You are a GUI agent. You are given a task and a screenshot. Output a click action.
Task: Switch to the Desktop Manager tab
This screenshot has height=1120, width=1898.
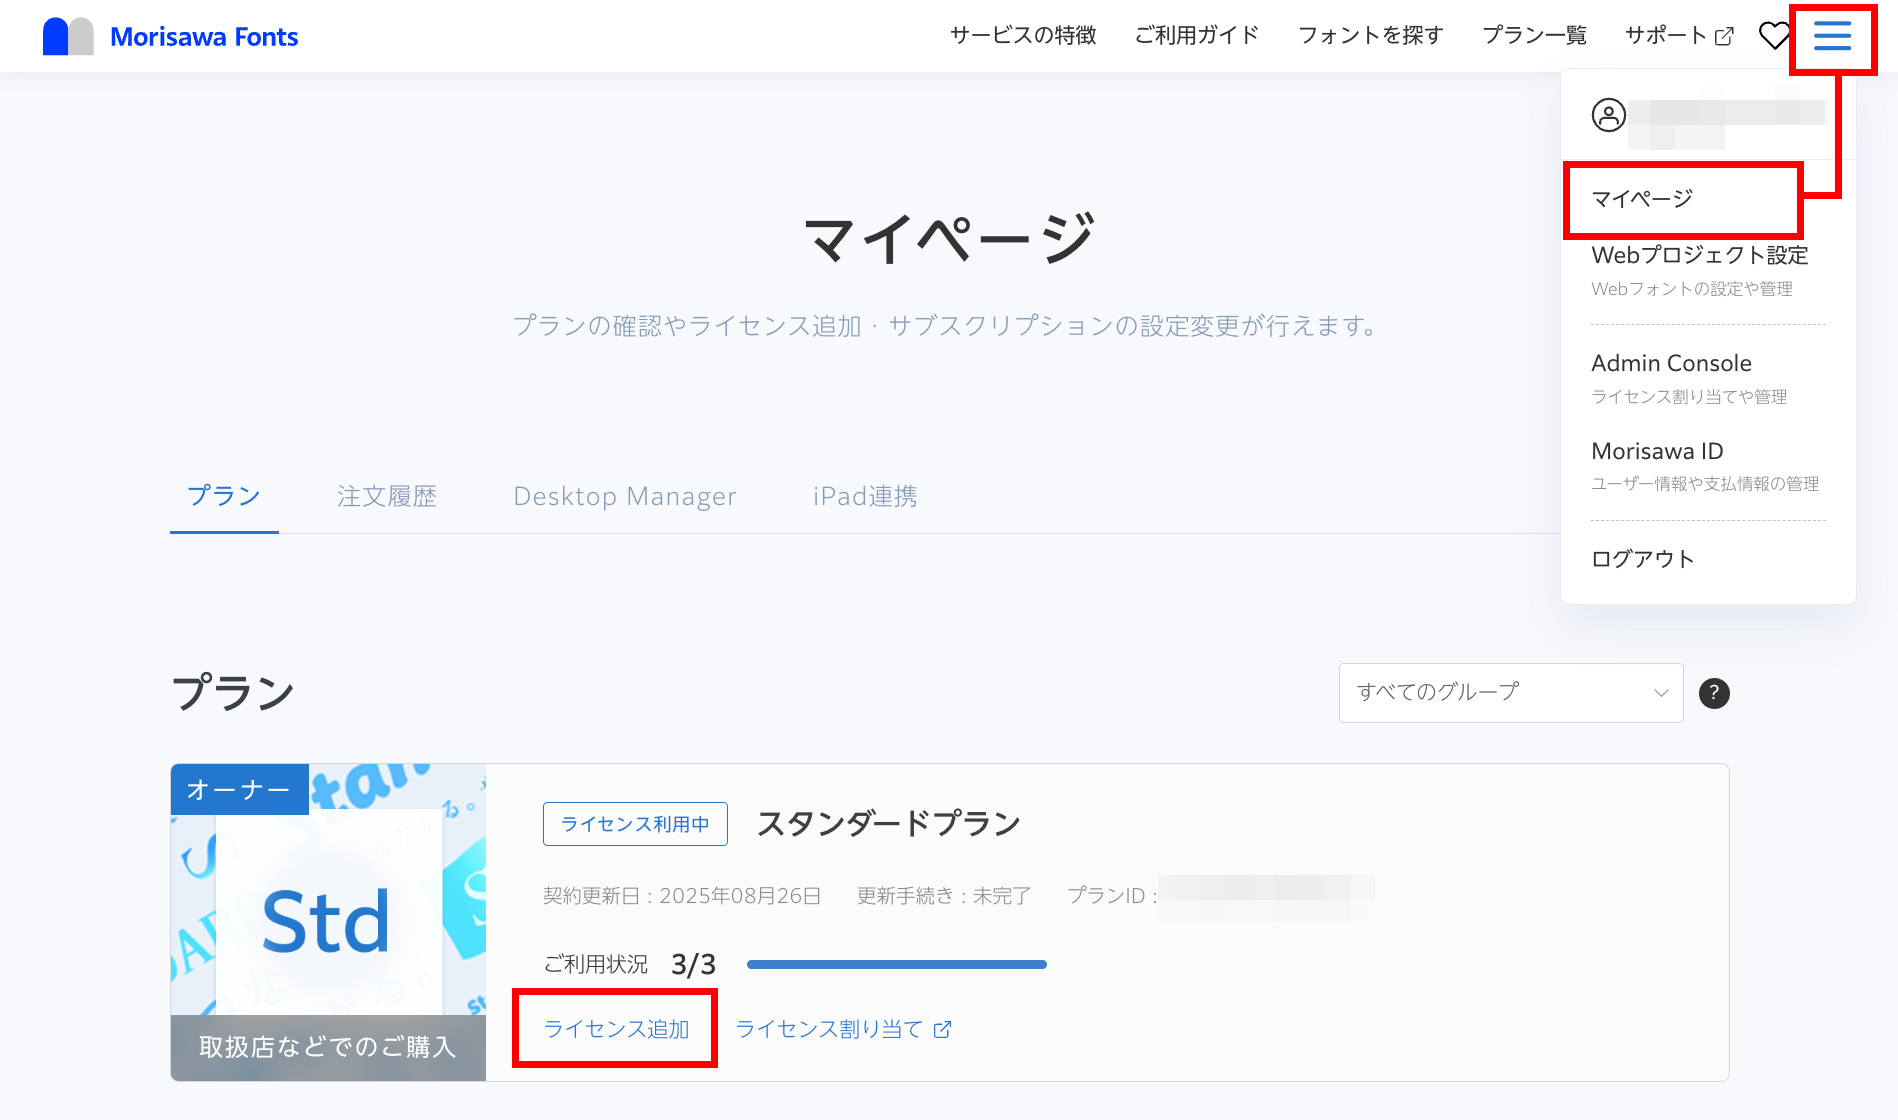[x=625, y=496]
